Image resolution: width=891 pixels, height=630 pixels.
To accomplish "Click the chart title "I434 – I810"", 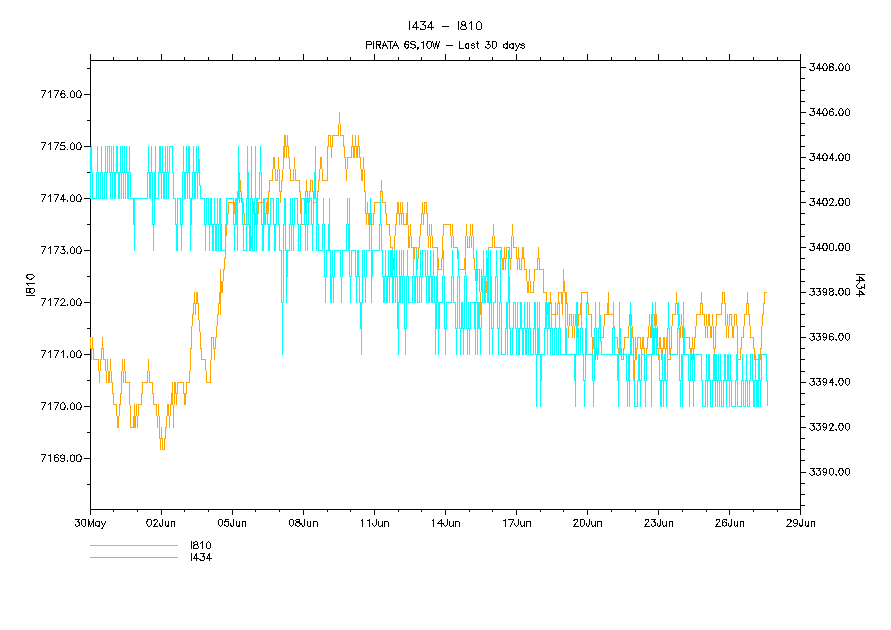I will pos(445,26).
